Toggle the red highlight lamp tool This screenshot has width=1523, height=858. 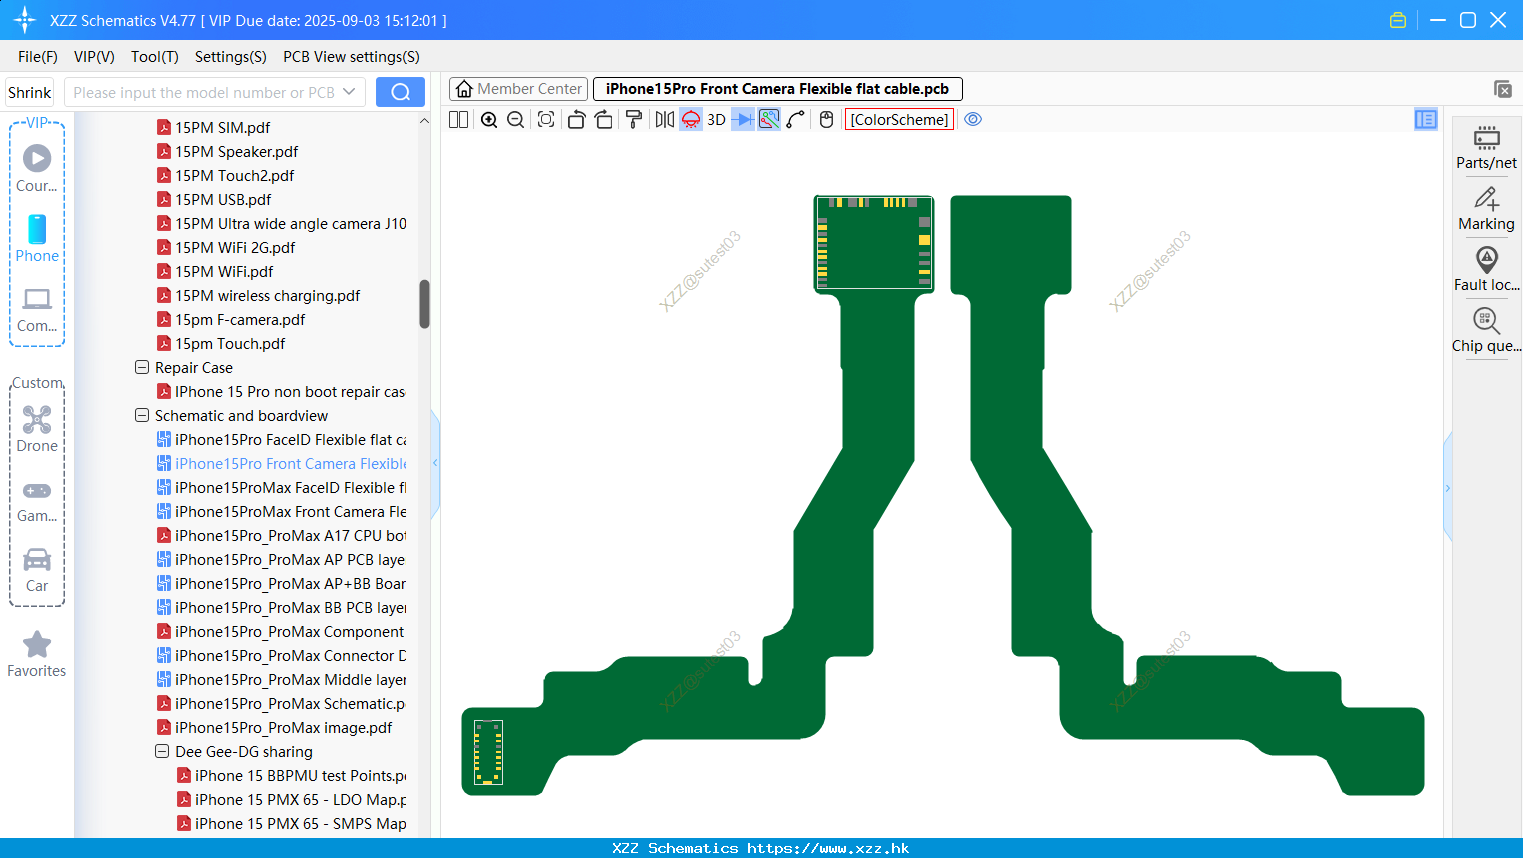[x=691, y=119]
